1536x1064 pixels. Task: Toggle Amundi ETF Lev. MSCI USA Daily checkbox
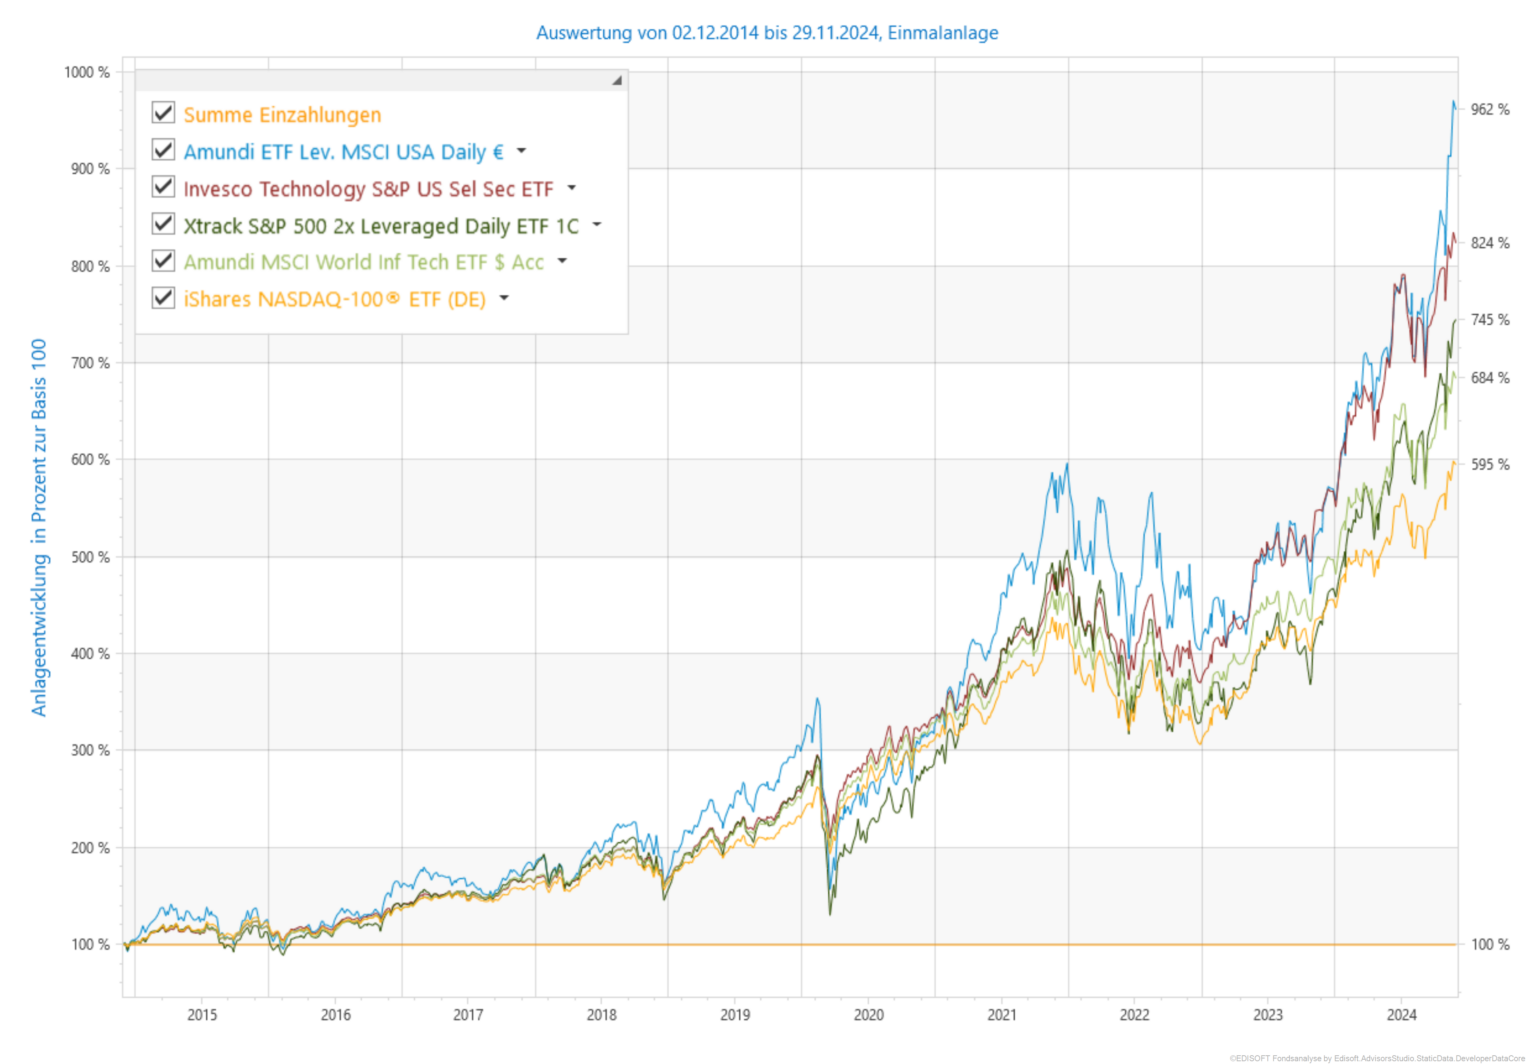164,150
